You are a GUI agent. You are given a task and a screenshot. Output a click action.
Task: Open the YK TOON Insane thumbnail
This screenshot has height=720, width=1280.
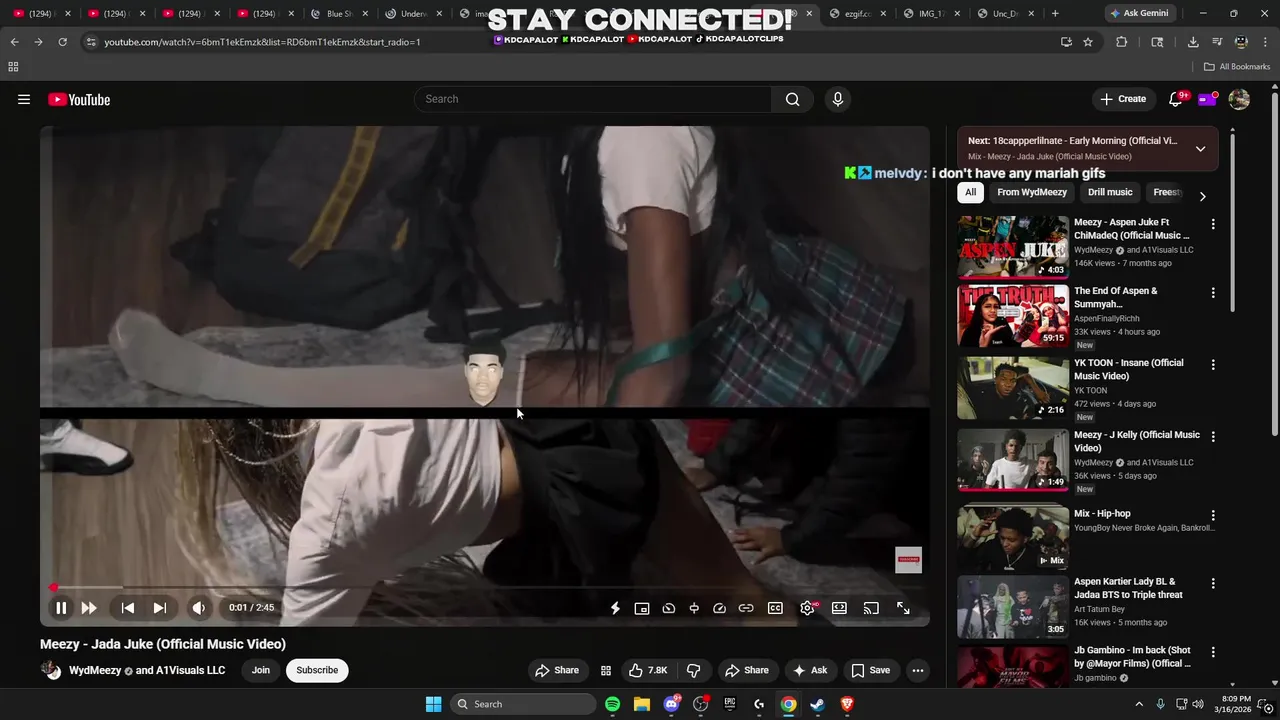1013,388
